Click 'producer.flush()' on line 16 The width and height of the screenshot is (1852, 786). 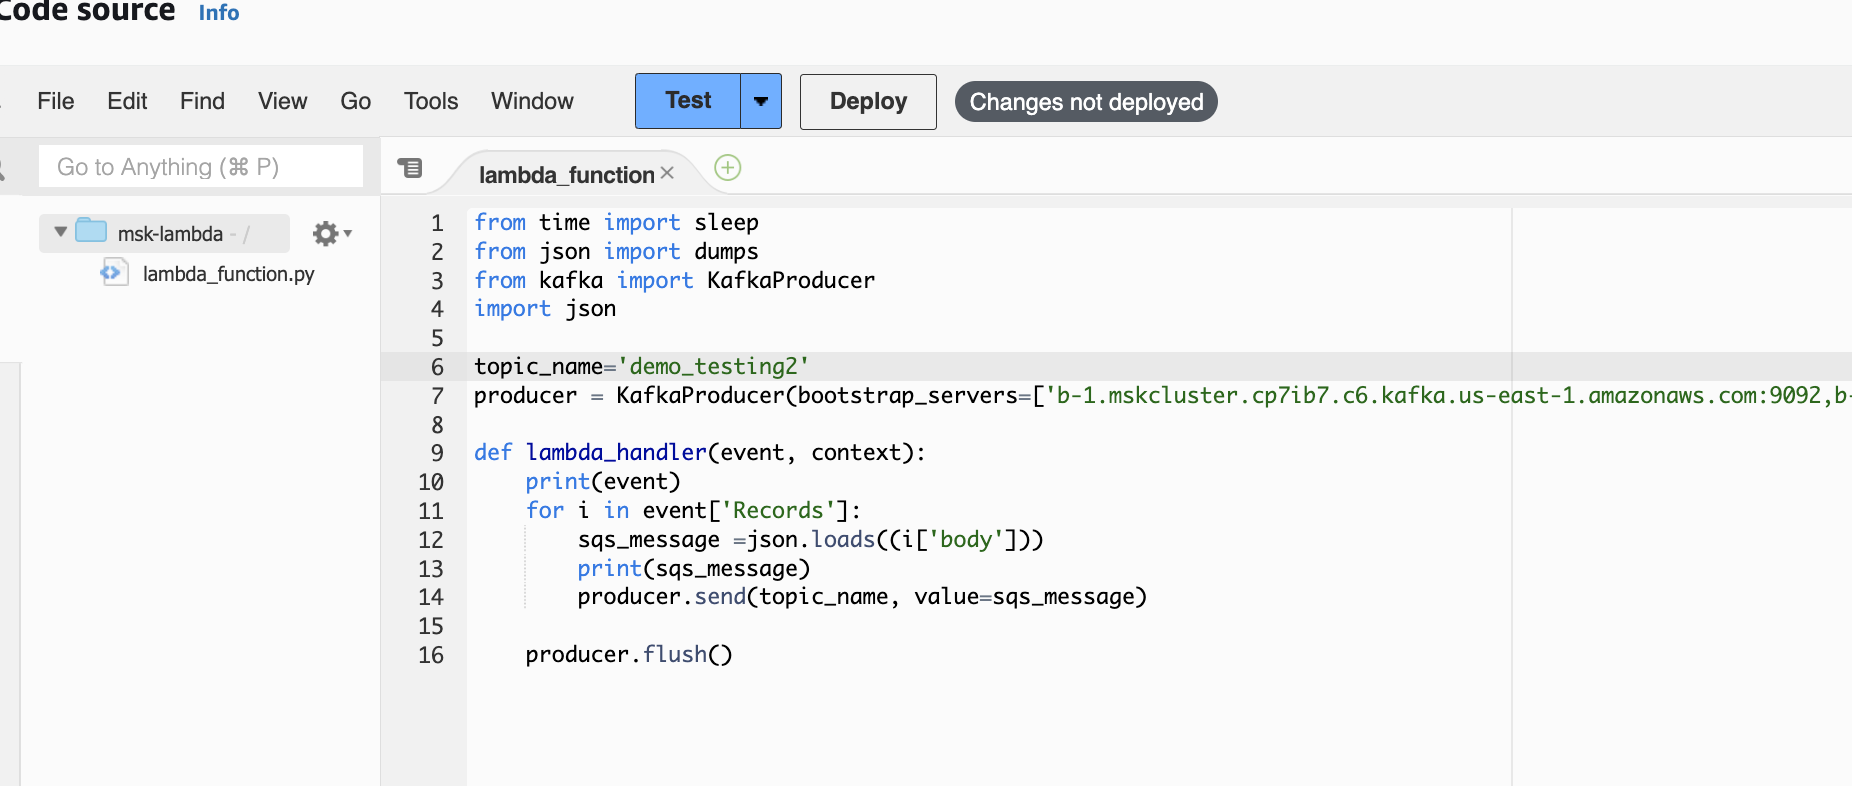[x=629, y=655]
